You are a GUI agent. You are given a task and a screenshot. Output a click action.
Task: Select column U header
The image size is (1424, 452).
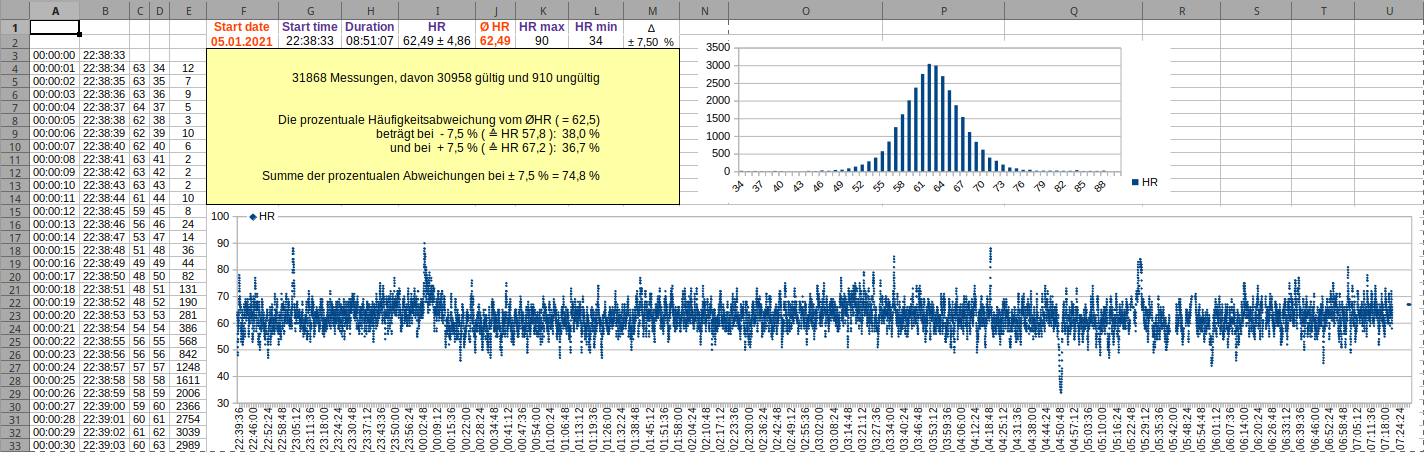coord(1390,11)
